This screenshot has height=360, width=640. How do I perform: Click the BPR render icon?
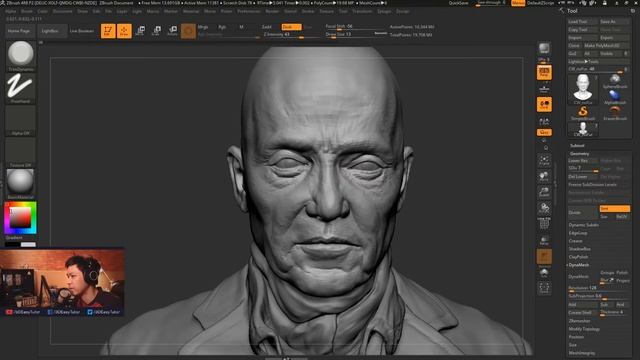pos(544,49)
